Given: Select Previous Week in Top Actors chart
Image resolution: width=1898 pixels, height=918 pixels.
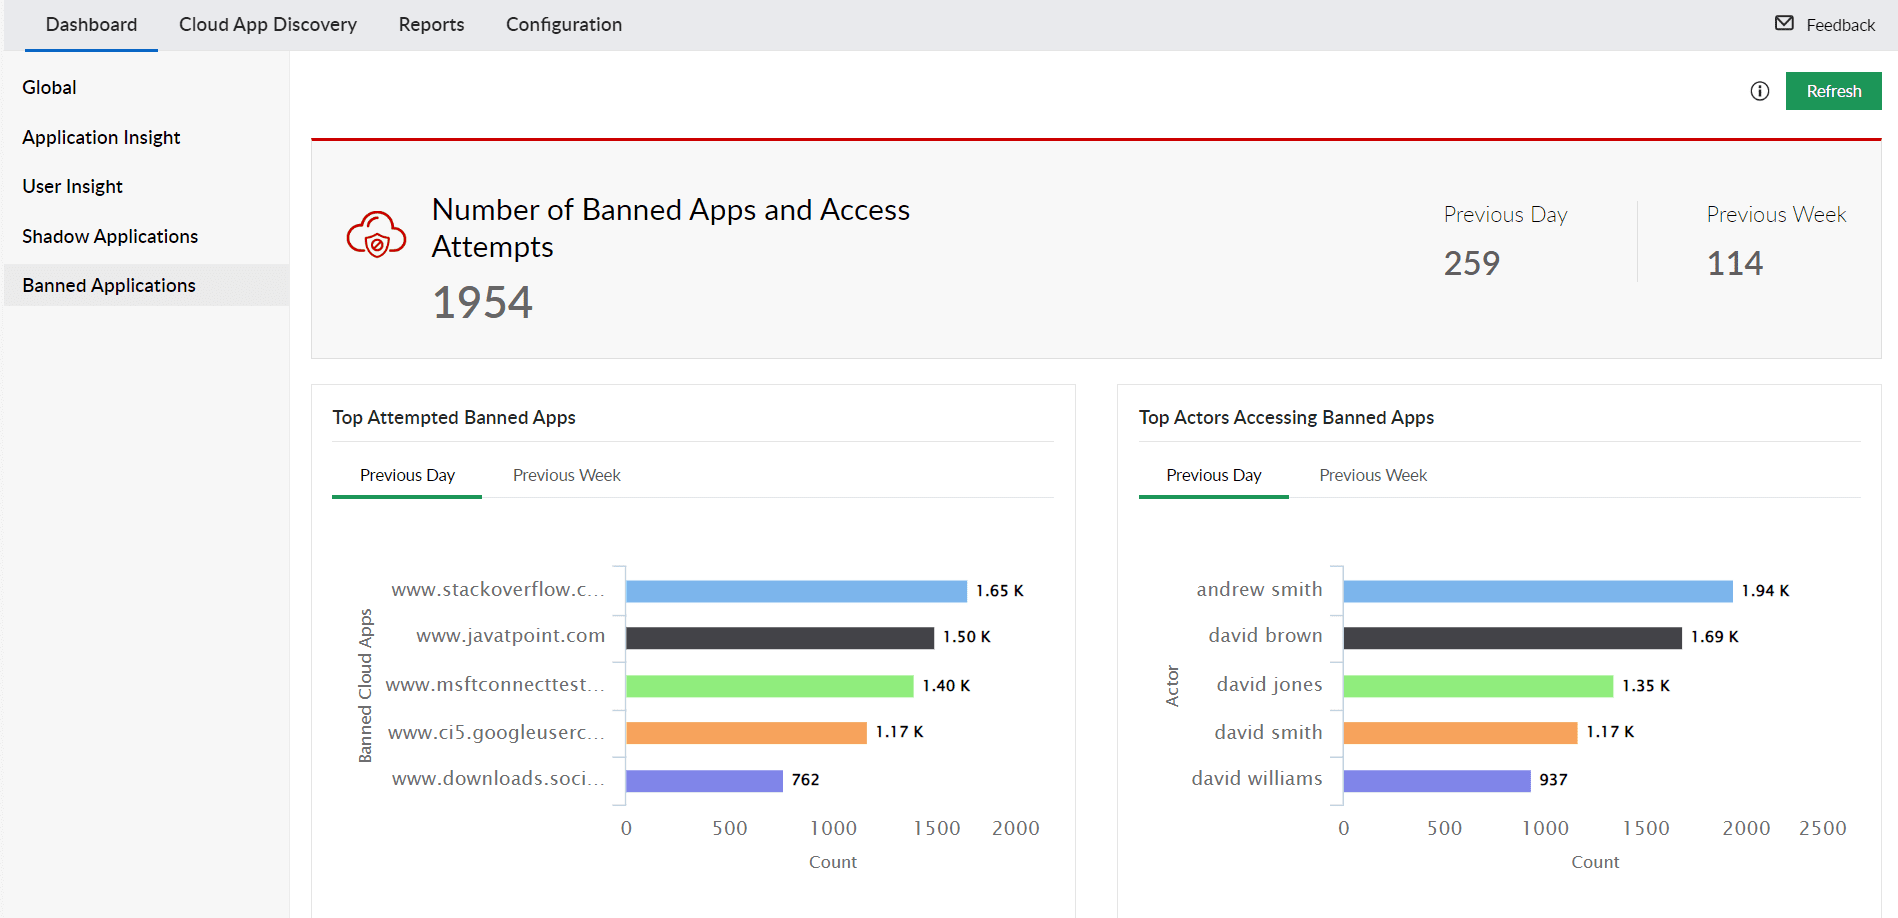Looking at the screenshot, I should click(x=1372, y=475).
